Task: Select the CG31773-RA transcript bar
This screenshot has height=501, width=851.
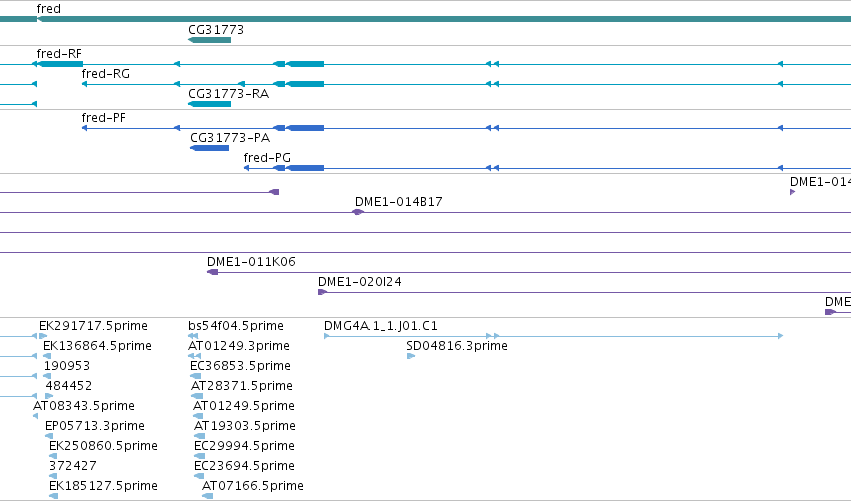Action: pos(209,104)
